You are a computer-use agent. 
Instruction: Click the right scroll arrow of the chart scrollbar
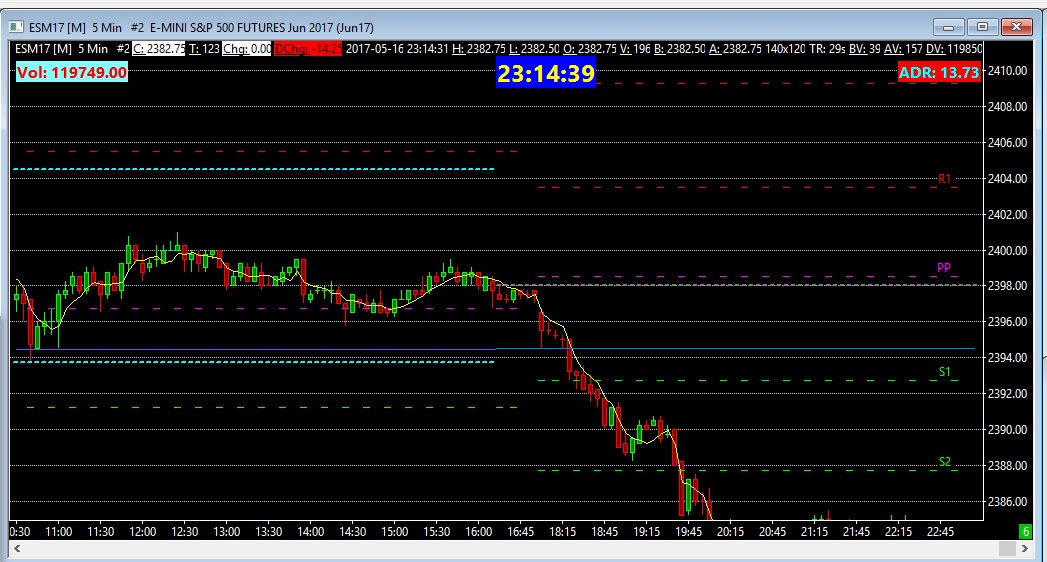1025,548
